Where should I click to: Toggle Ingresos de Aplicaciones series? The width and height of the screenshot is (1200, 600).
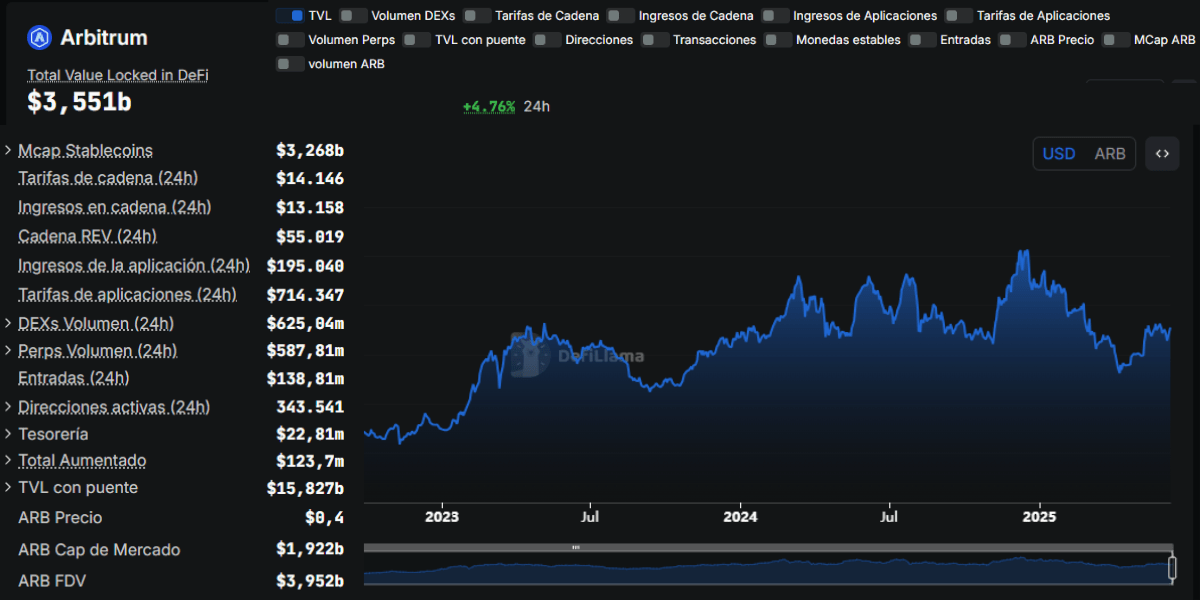[x=775, y=16]
